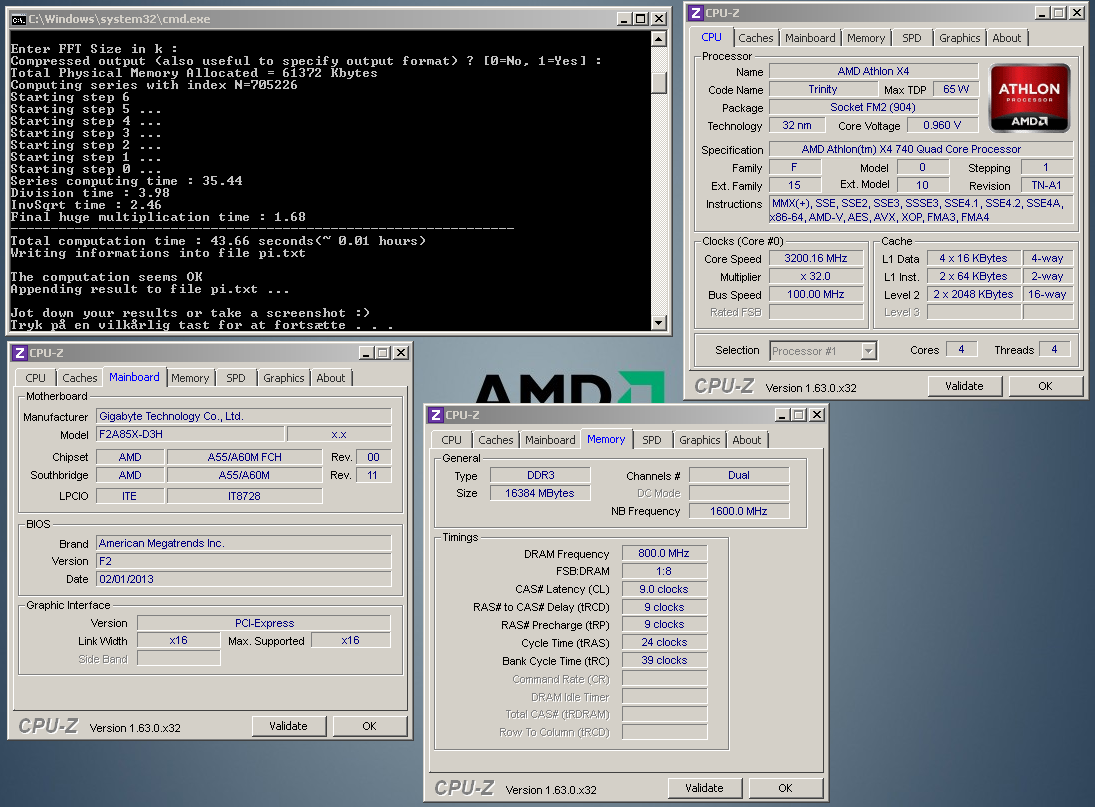
Task: Click OK in the CPU window
Action: click(x=1045, y=386)
